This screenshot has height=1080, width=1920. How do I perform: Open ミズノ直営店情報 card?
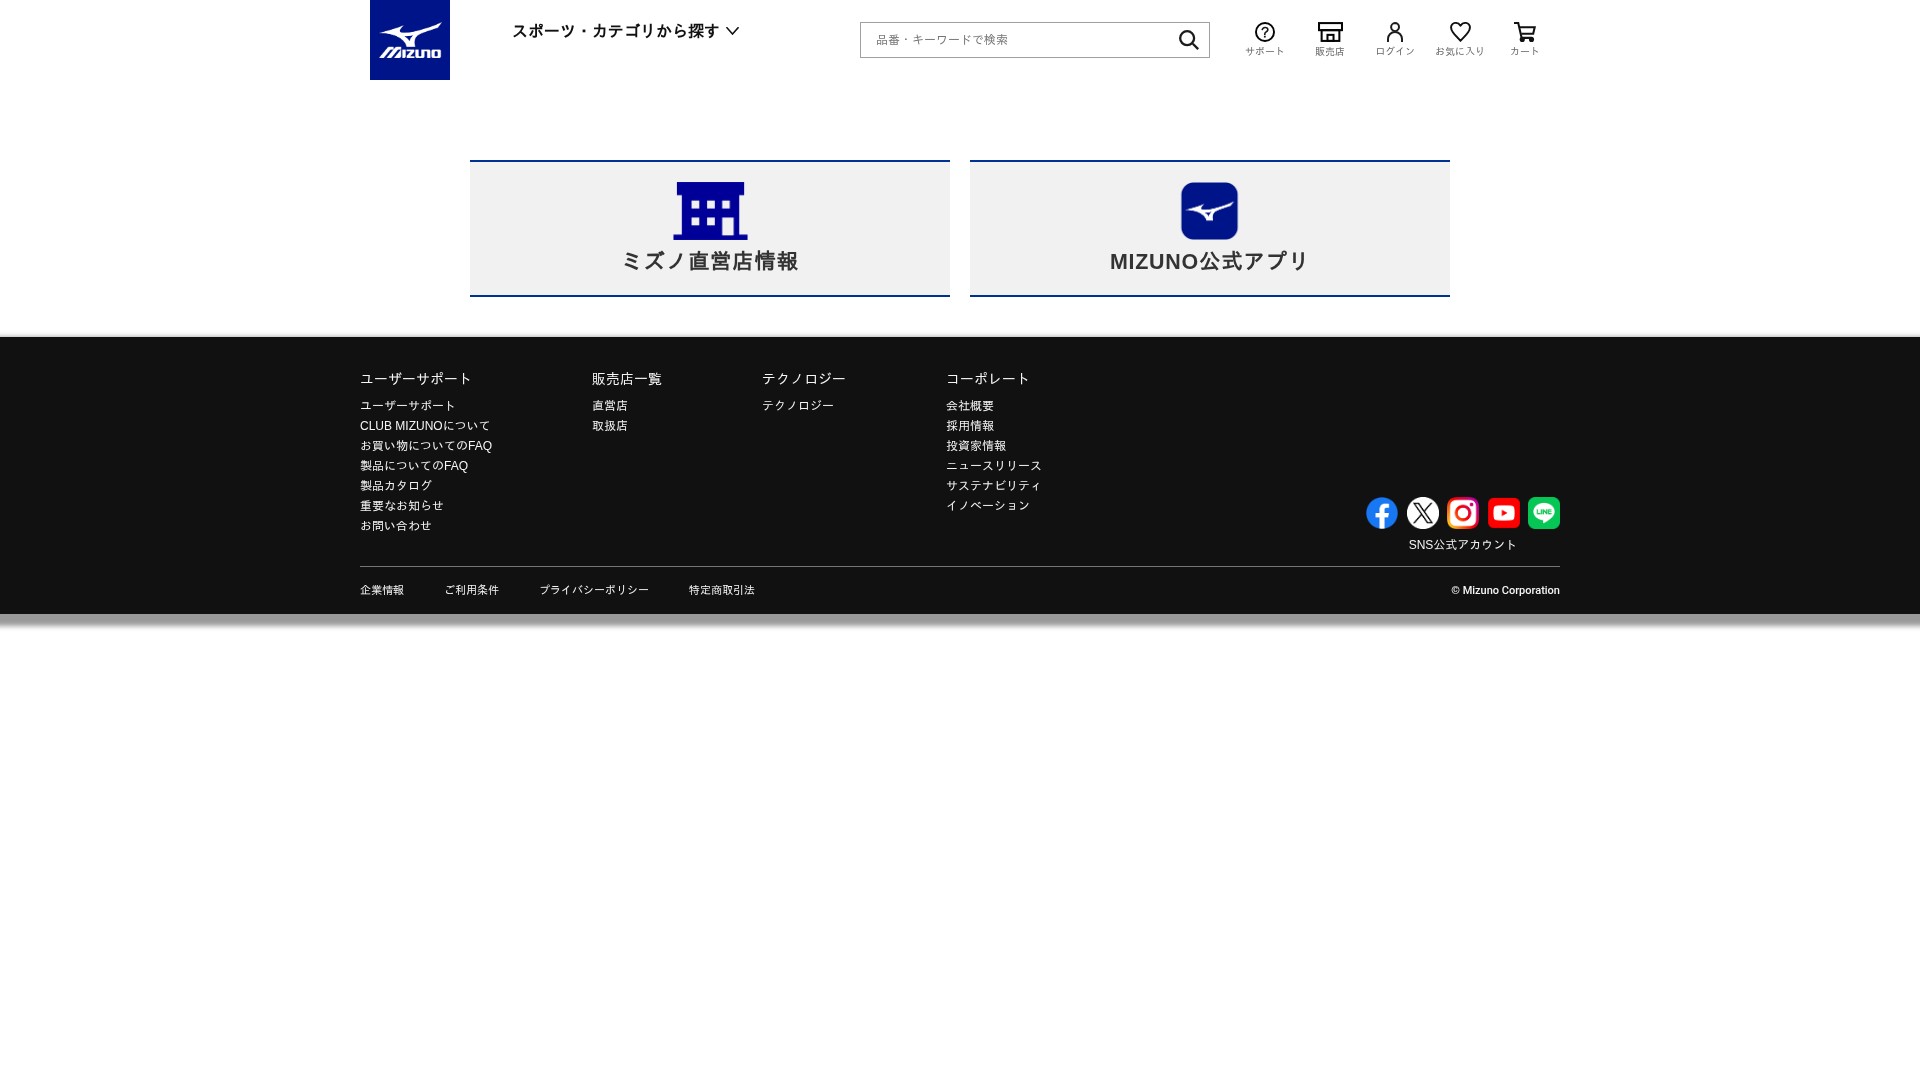(x=710, y=228)
